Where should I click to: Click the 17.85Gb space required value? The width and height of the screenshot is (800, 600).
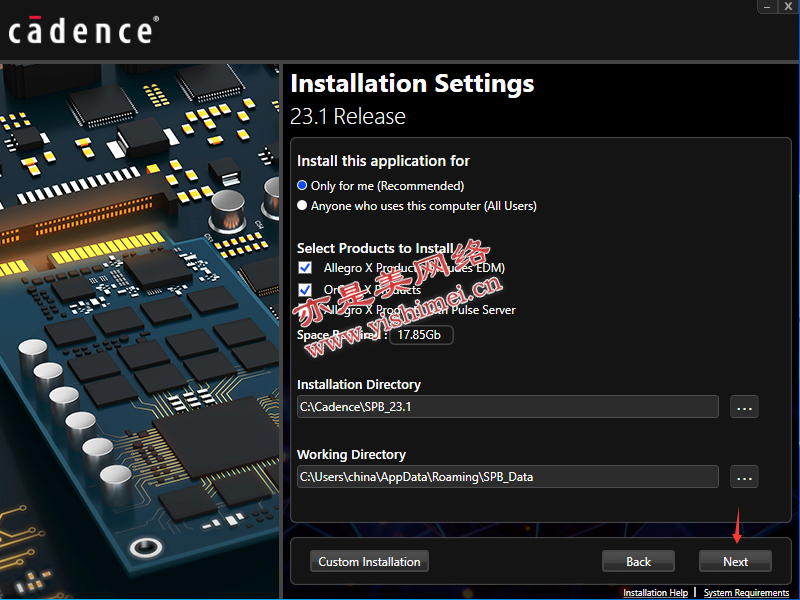[x=421, y=335]
